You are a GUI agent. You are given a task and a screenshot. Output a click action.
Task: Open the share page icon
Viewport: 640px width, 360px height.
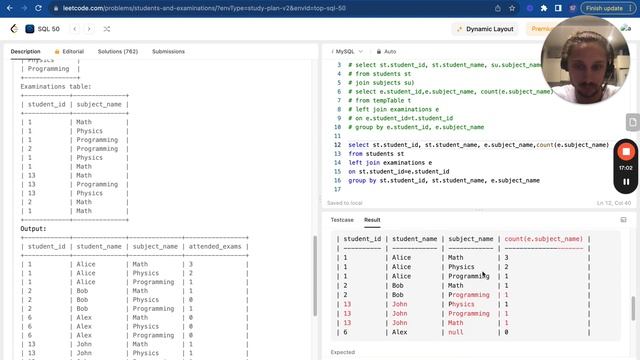[x=498, y=8]
